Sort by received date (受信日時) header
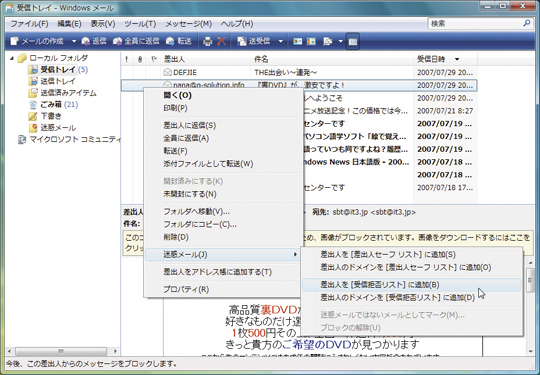Screen dimensions: 540x375 [445, 59]
